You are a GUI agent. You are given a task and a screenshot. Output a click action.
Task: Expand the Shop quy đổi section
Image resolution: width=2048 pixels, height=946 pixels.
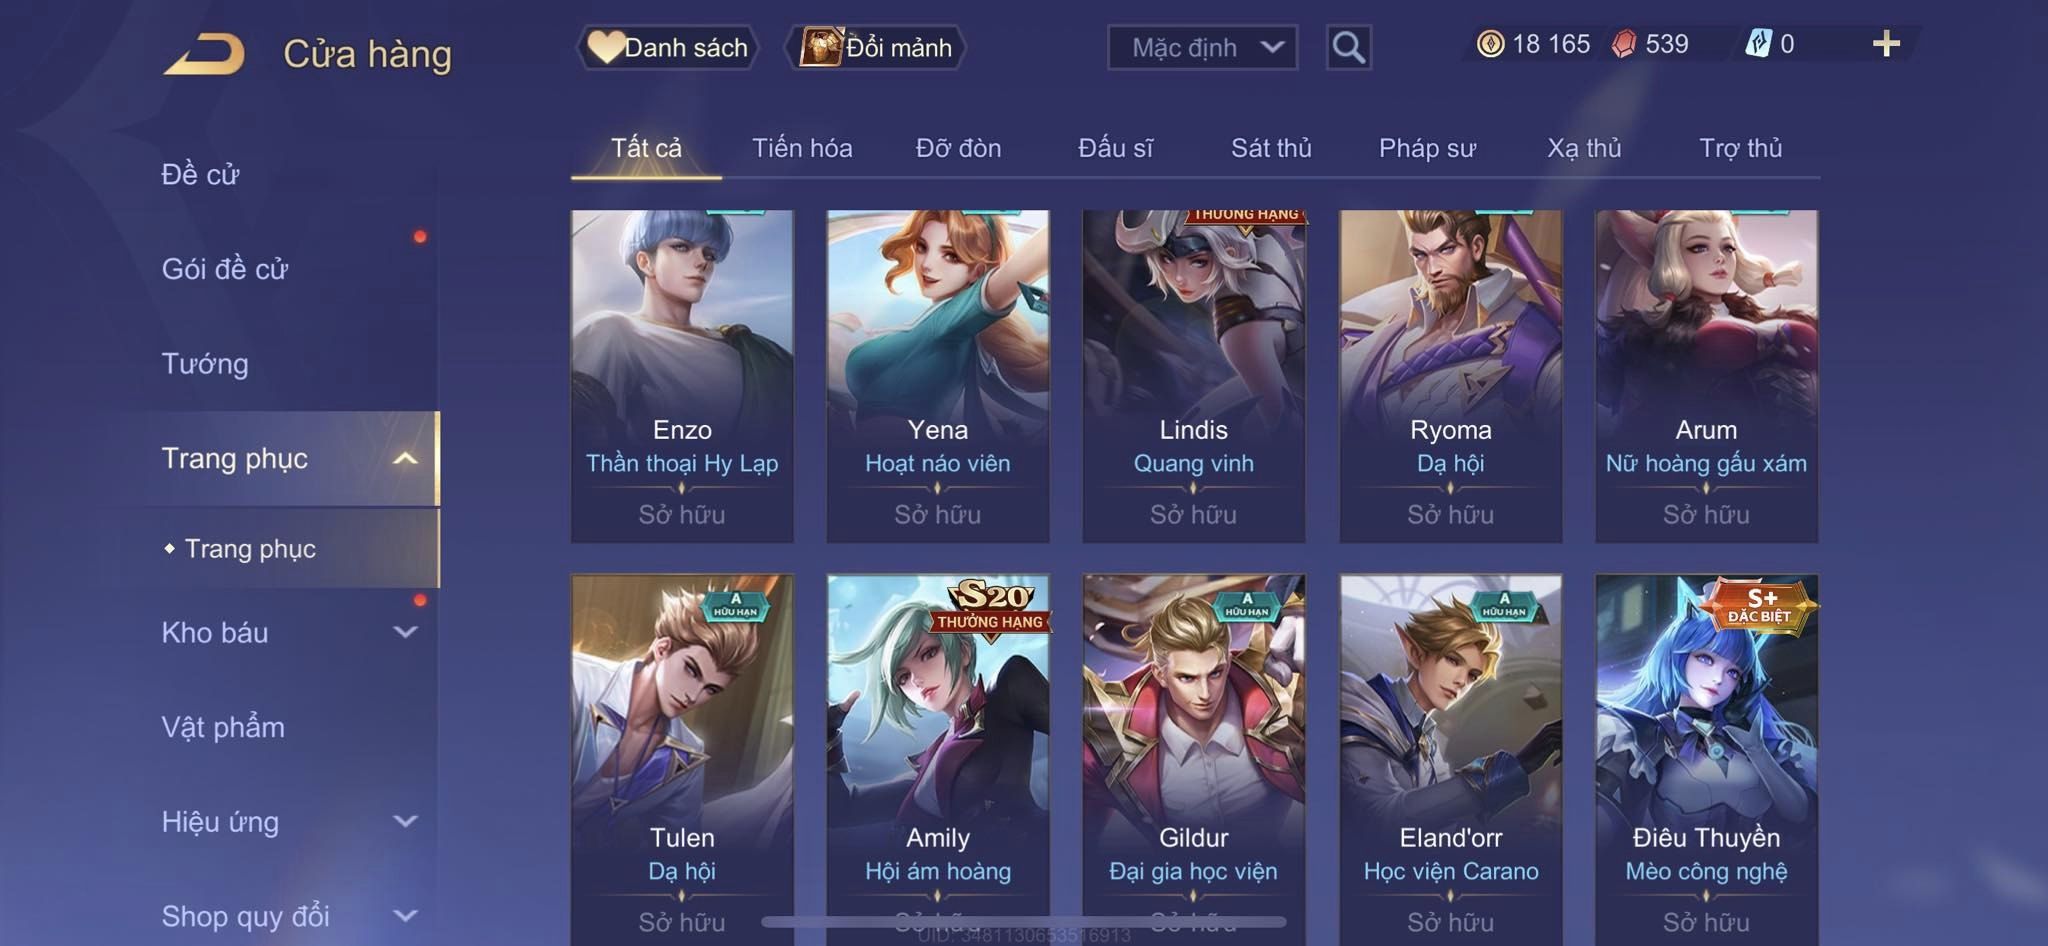point(405,915)
